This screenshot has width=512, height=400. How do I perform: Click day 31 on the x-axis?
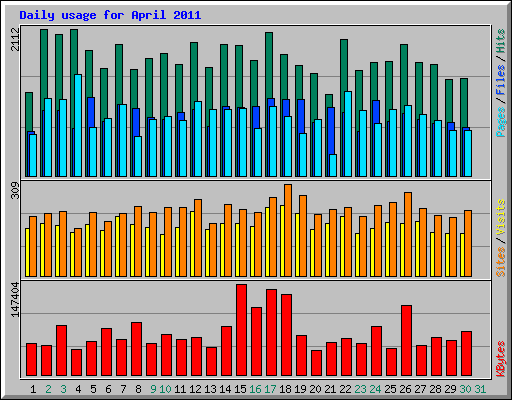480,389
